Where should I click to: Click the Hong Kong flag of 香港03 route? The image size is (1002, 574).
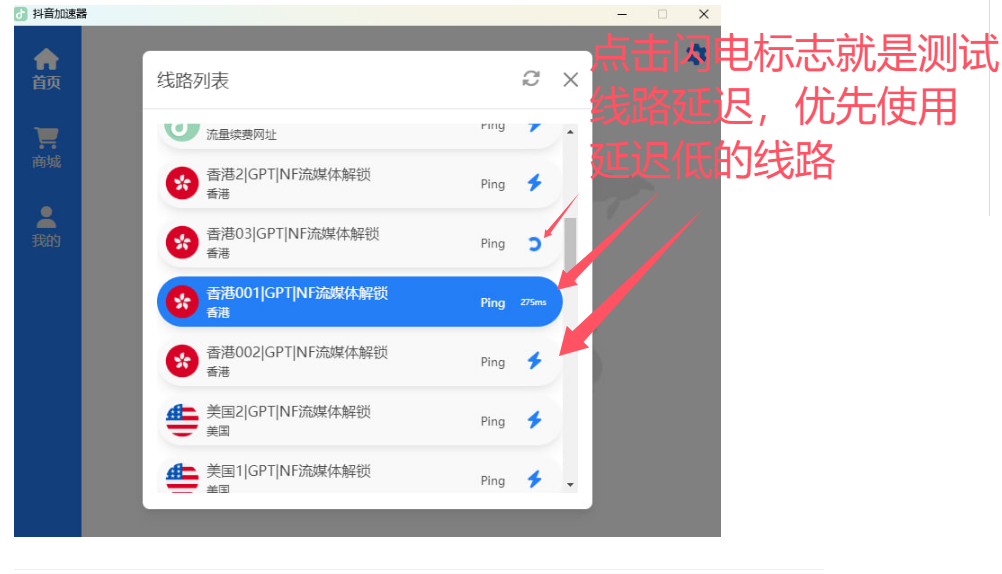coord(182,243)
